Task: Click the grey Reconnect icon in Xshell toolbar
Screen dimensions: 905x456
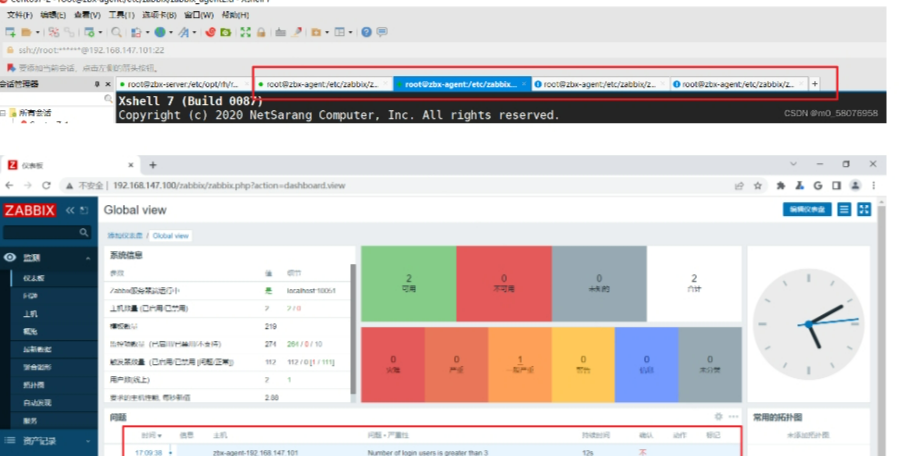Action: 69,32
